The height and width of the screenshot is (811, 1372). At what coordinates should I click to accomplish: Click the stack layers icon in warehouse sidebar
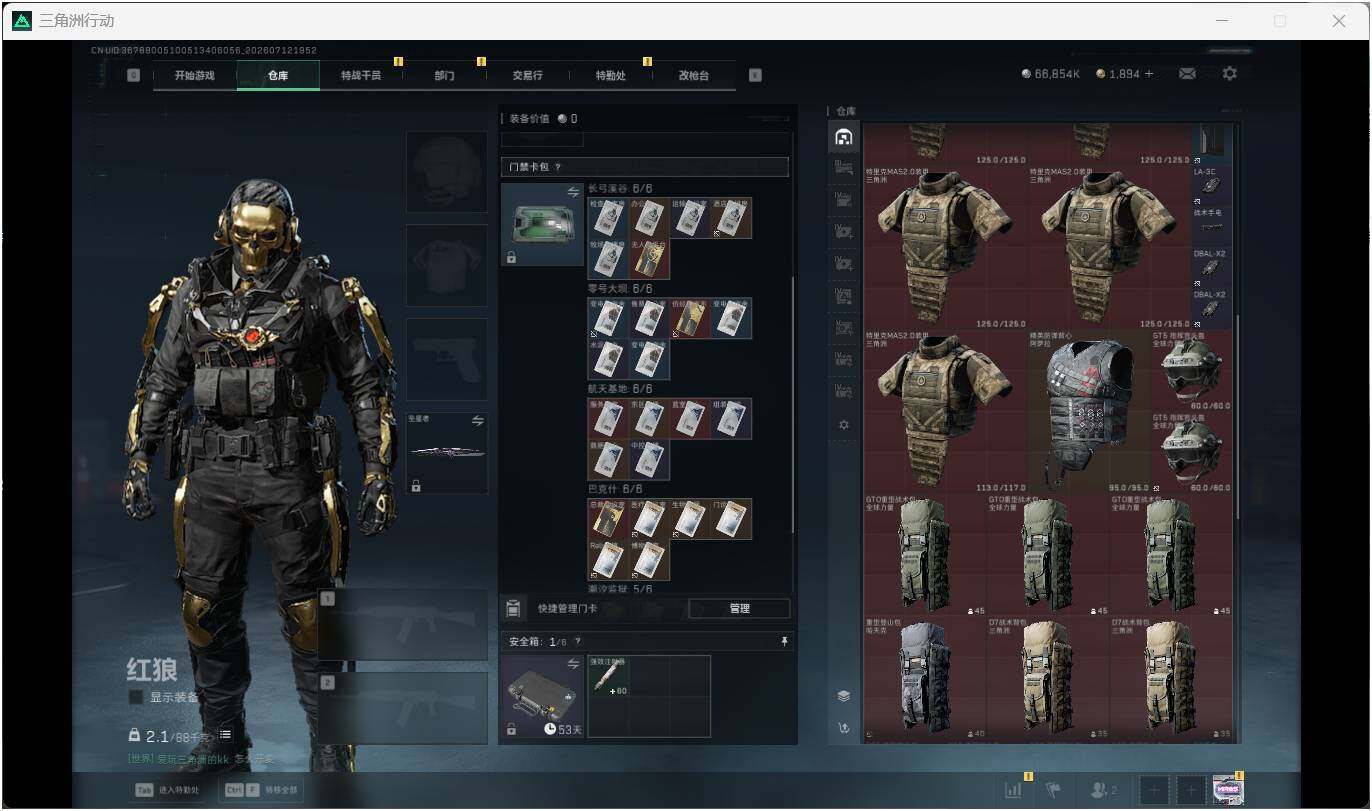tap(844, 696)
